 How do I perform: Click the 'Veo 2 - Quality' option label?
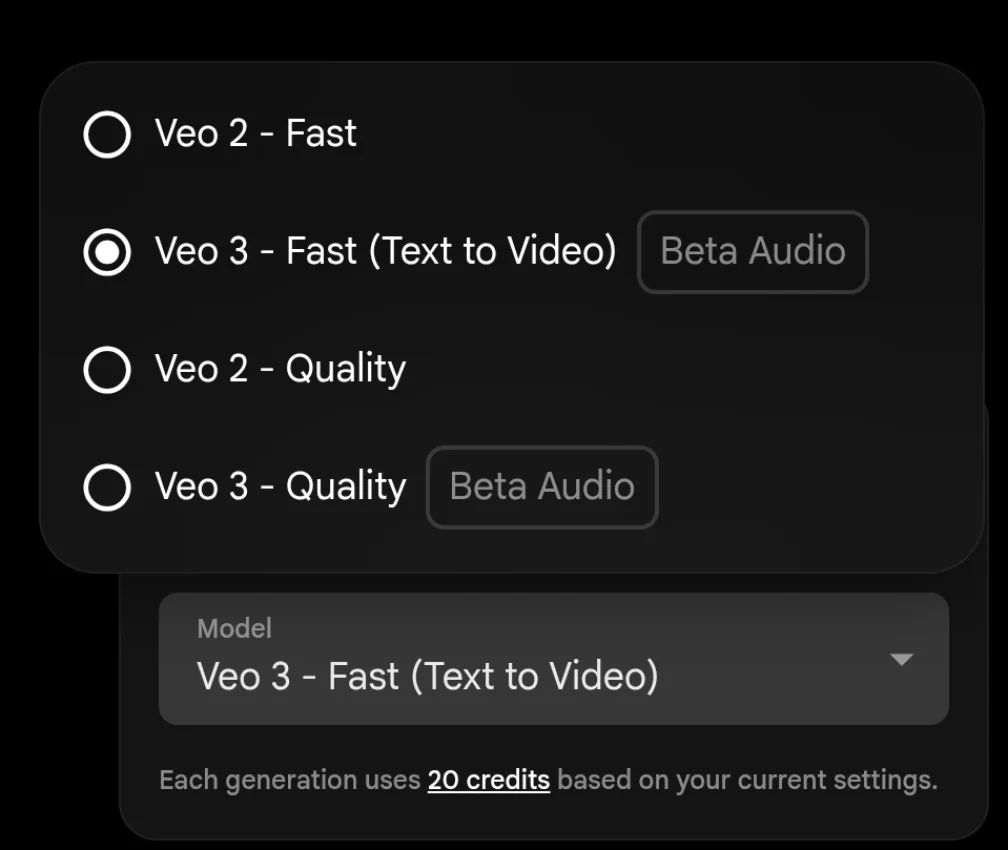(280, 370)
